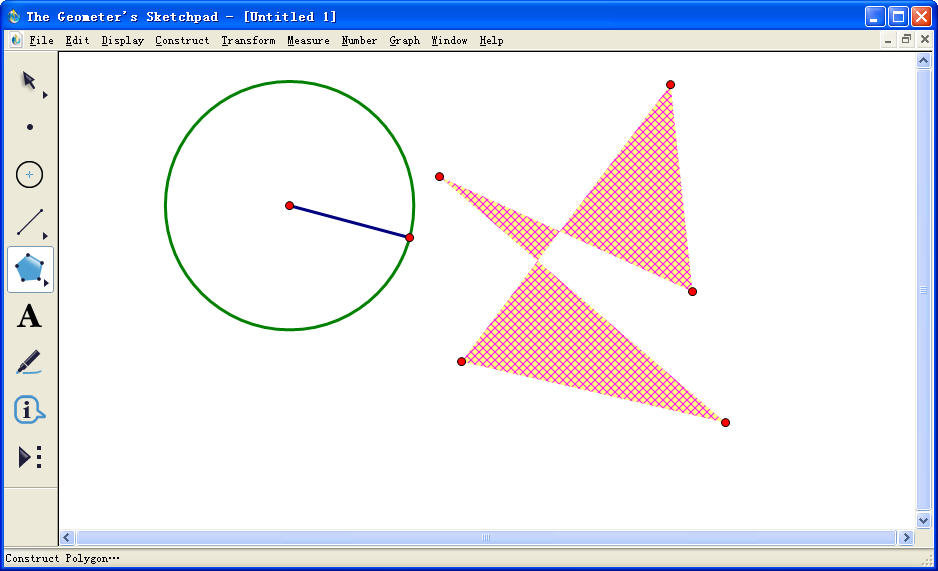
Task: Select the point on the circle's circumference
Action: pos(409,237)
